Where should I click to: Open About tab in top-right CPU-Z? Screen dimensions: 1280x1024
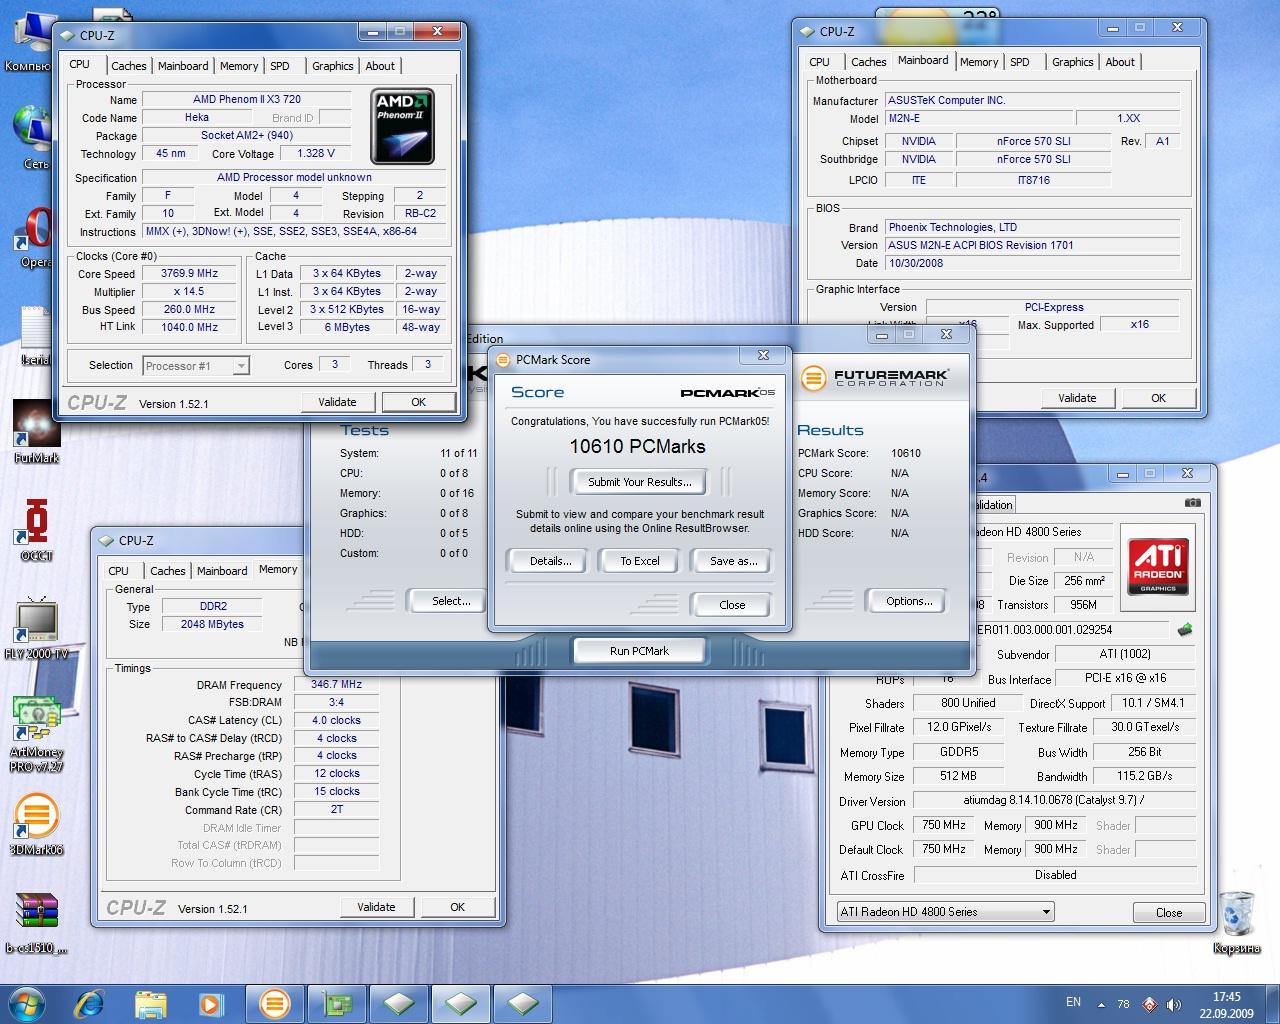click(x=1120, y=62)
